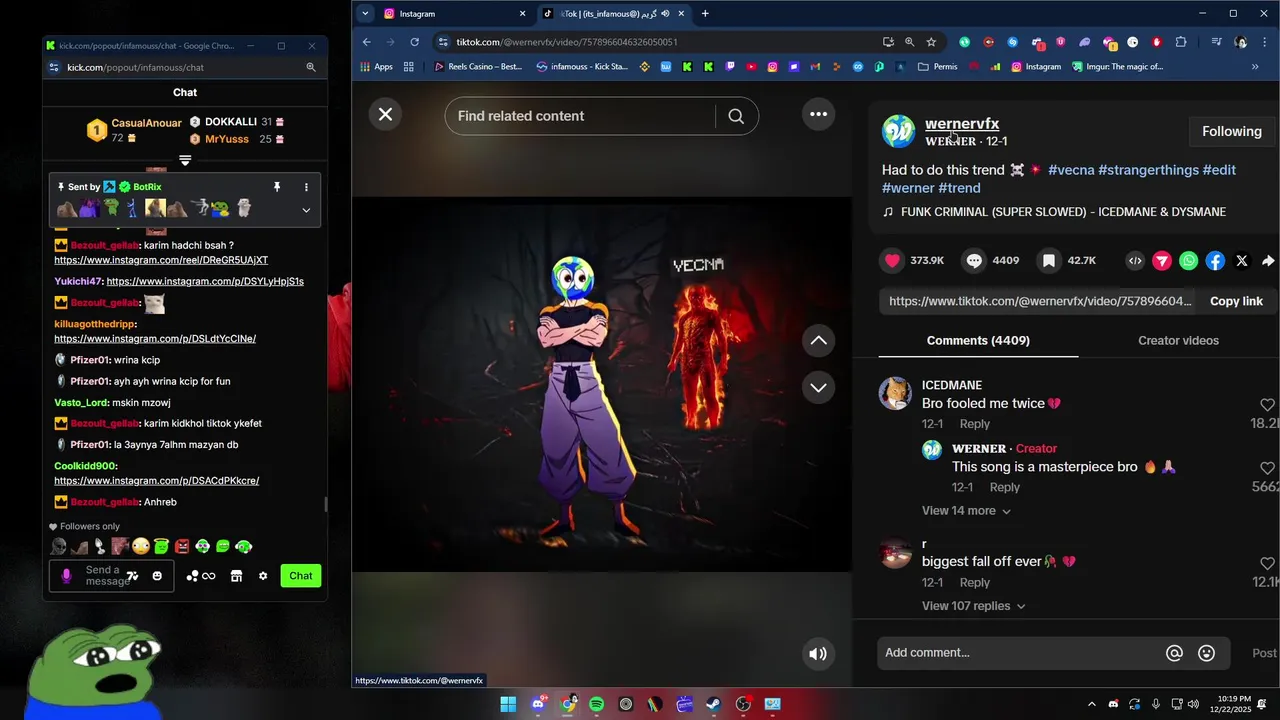Focus the Find related content search field
Viewport: 1280px width, 720px height.
coord(580,116)
